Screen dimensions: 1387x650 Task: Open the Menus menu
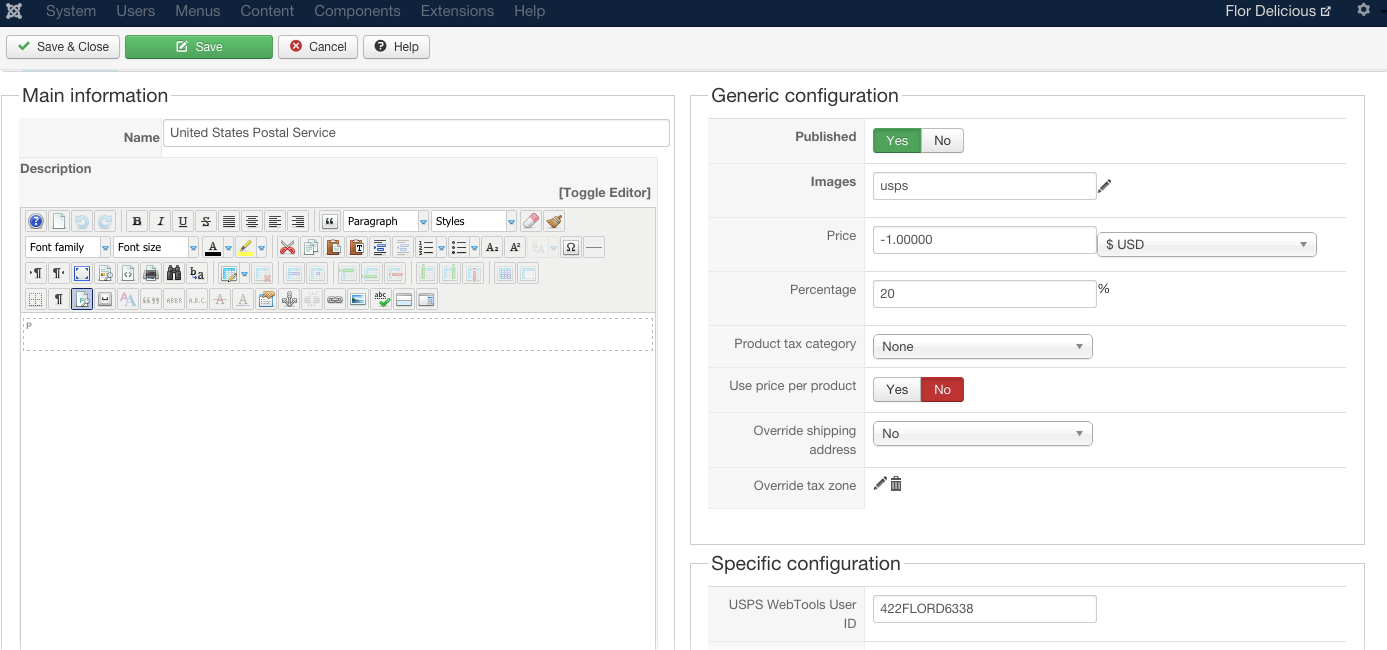tap(198, 11)
